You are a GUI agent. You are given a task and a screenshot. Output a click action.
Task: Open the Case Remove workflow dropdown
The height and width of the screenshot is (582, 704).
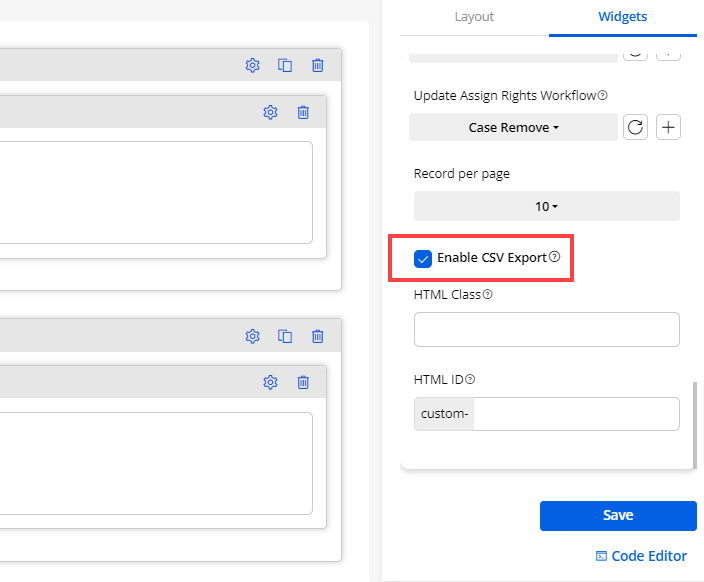click(x=513, y=127)
